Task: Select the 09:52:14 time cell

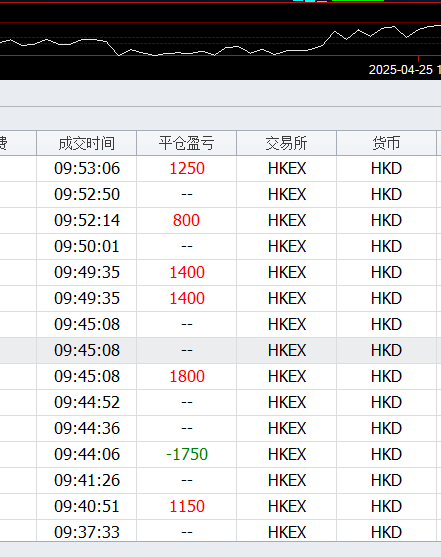Action: point(87,220)
